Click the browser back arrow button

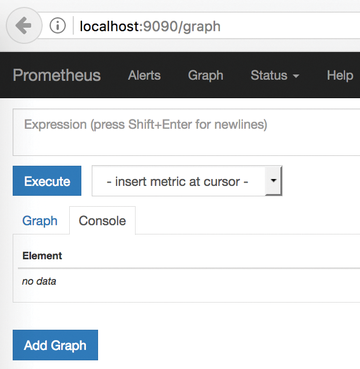tap(24, 26)
